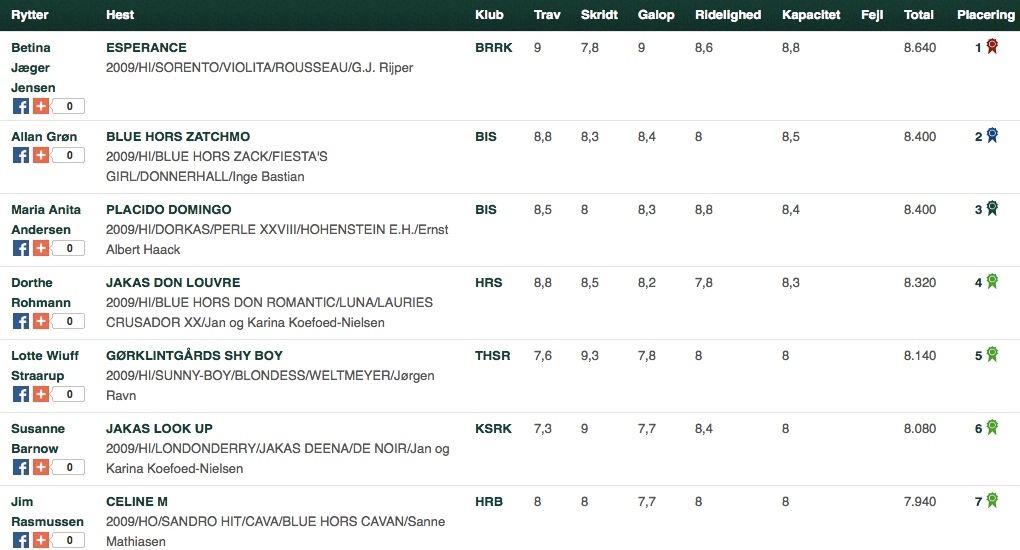Open rider Allan Grøn

[44, 136]
